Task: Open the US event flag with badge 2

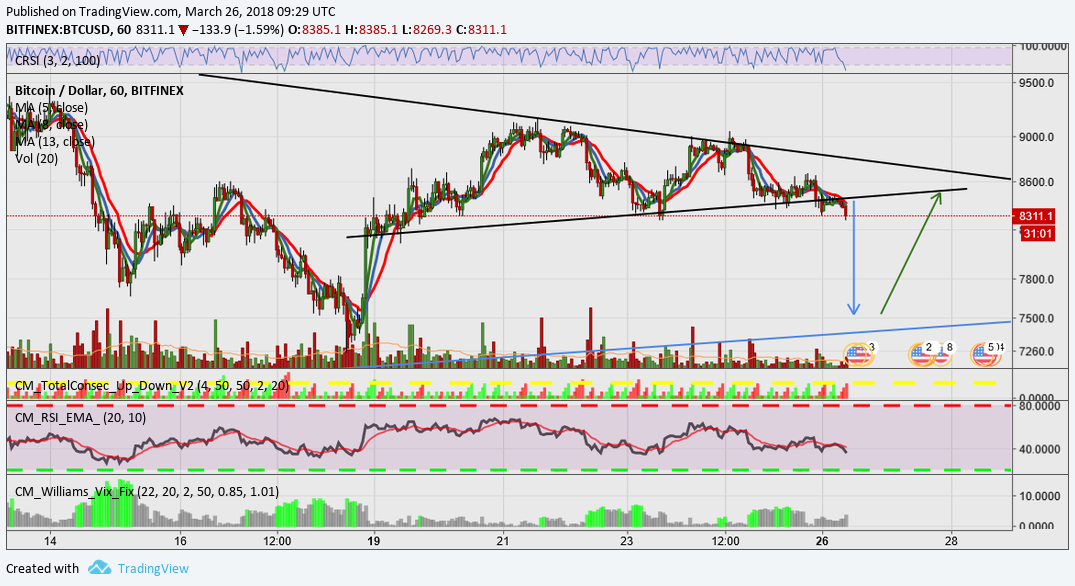Action: (922, 354)
